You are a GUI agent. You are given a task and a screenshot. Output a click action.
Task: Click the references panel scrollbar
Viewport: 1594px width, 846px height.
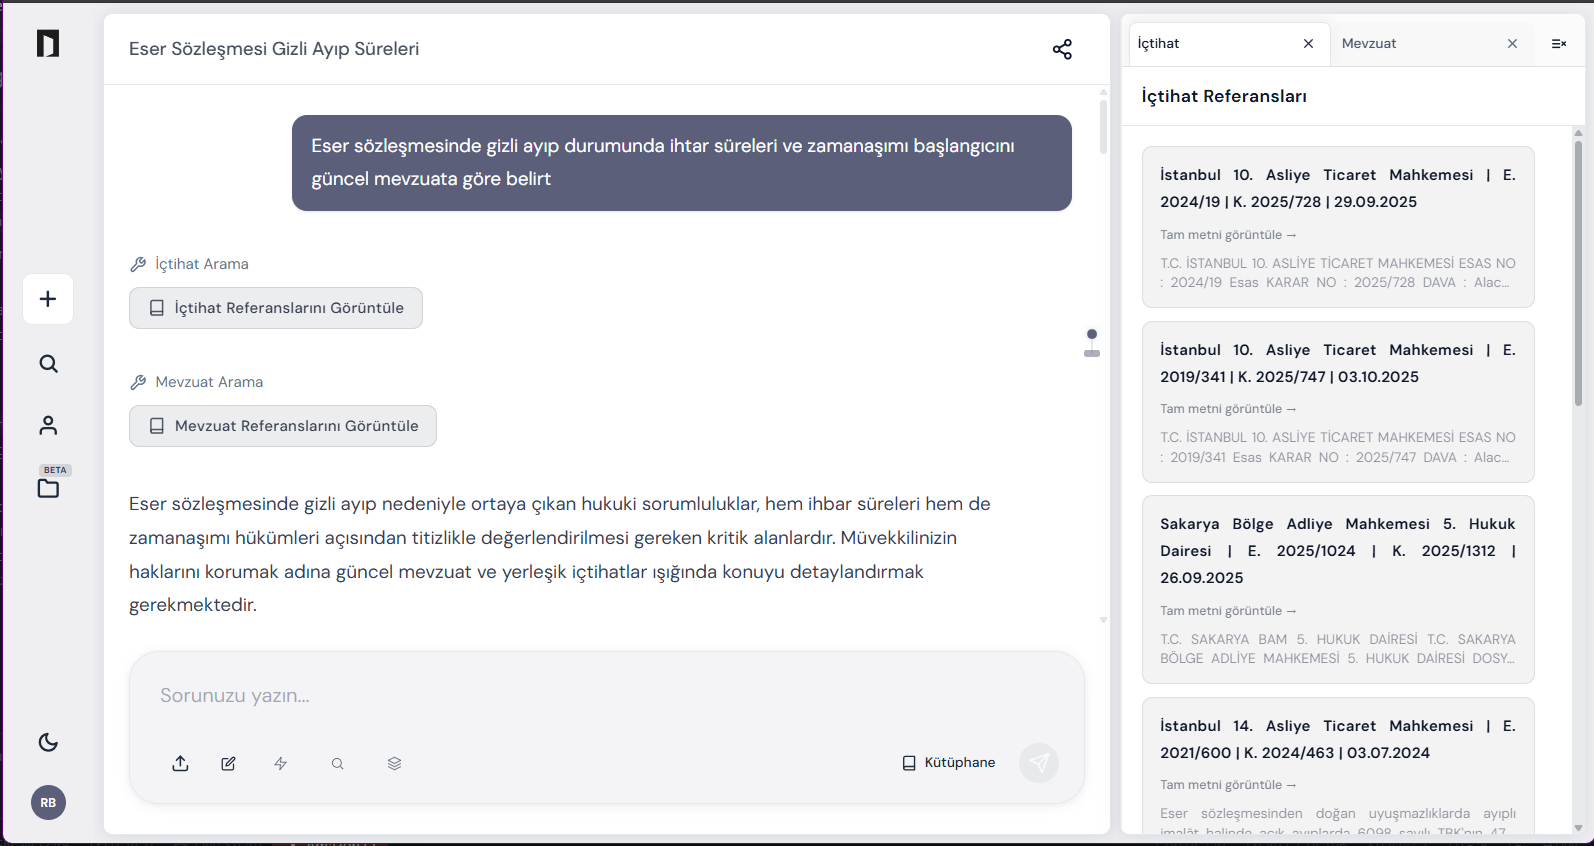[1578, 272]
